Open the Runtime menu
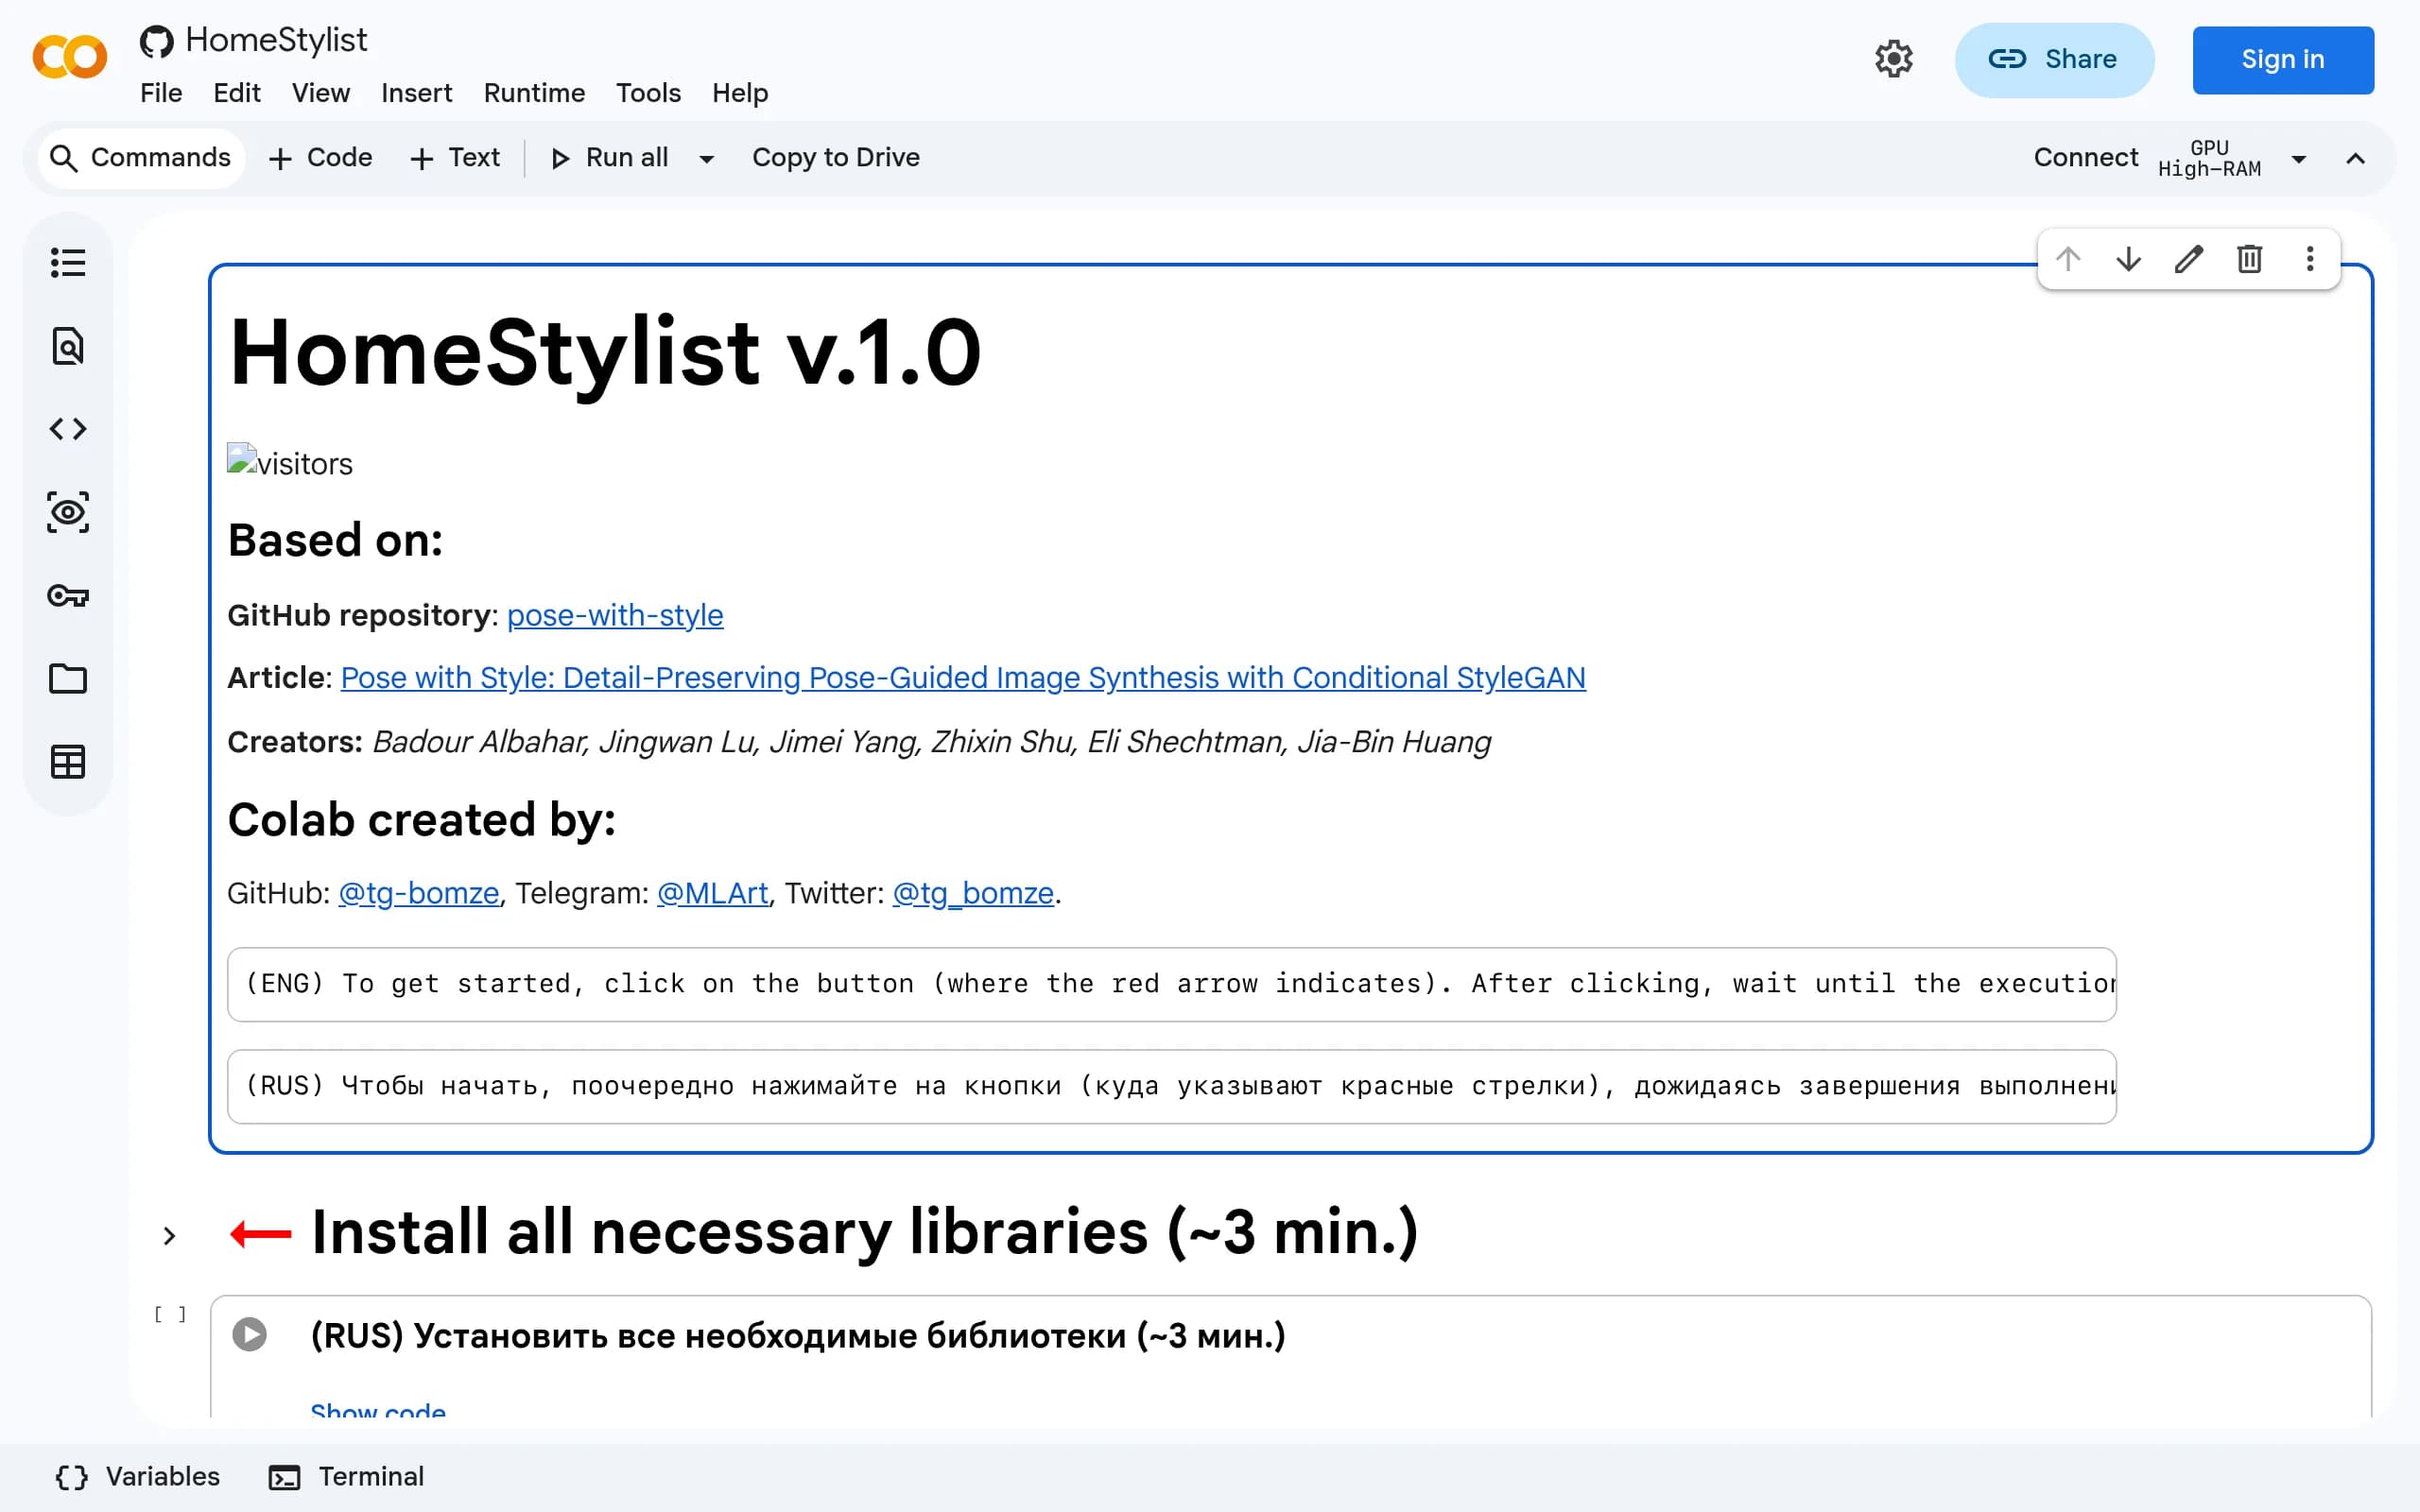 pos(534,93)
